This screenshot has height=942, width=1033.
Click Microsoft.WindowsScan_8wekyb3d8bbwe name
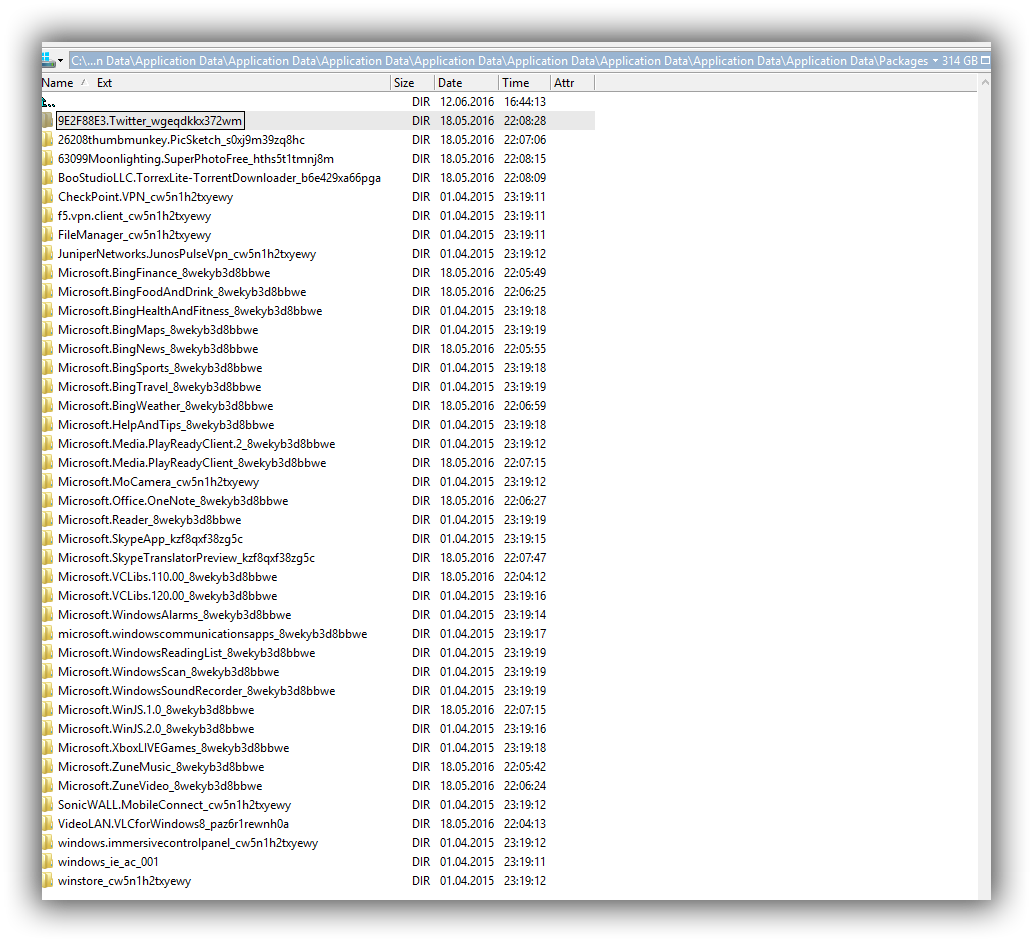[x=169, y=672]
